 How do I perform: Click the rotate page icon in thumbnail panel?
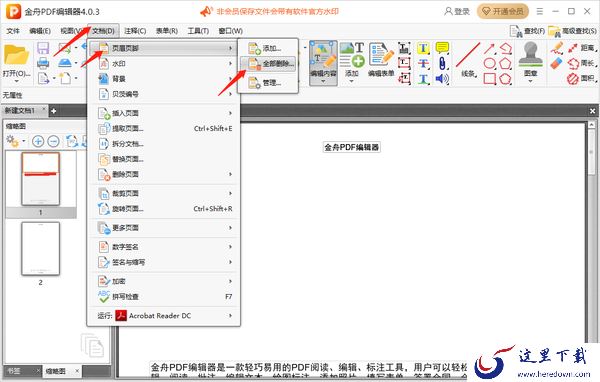(x=72, y=142)
